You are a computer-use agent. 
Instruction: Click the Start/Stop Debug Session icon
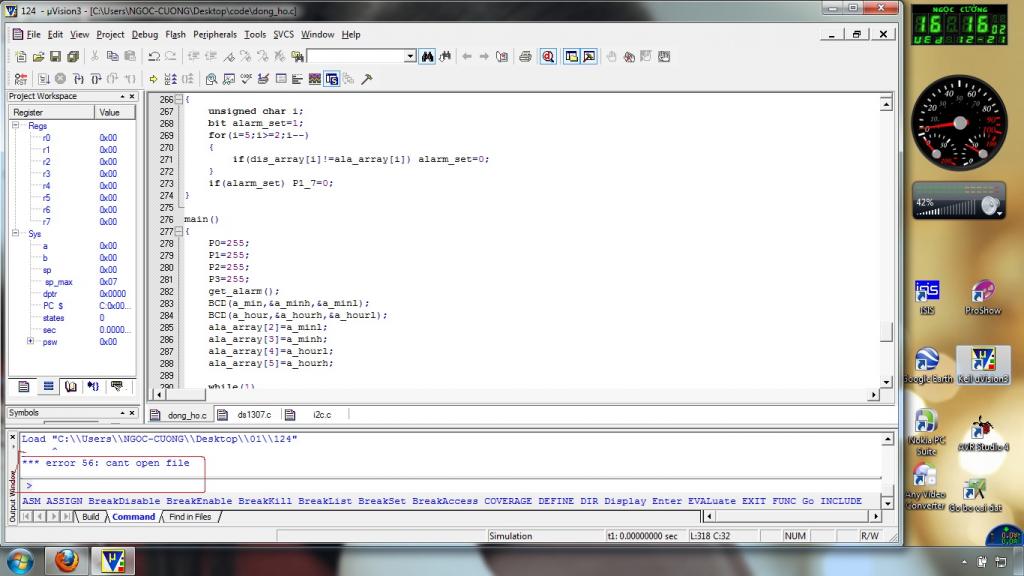(x=549, y=57)
